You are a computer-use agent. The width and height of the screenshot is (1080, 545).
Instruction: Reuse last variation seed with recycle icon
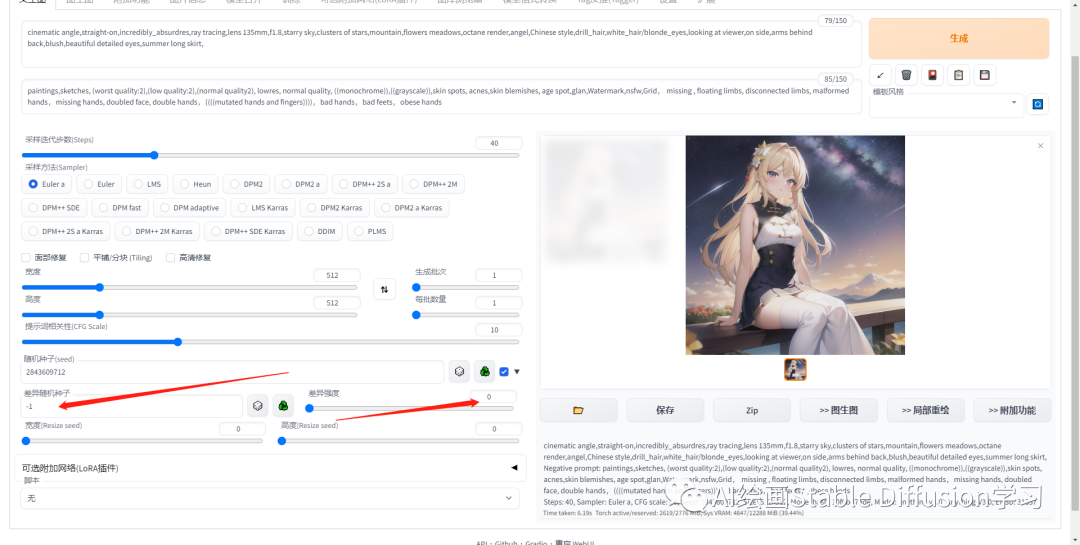283,406
